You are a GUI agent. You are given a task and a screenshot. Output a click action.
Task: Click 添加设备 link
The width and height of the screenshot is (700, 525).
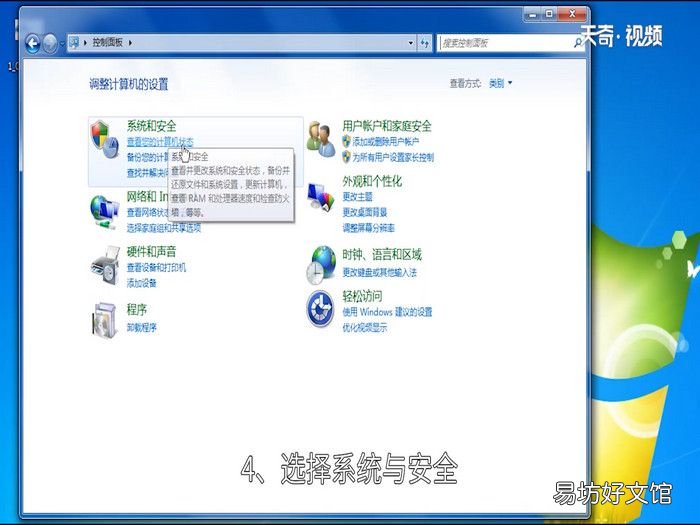coord(142,283)
